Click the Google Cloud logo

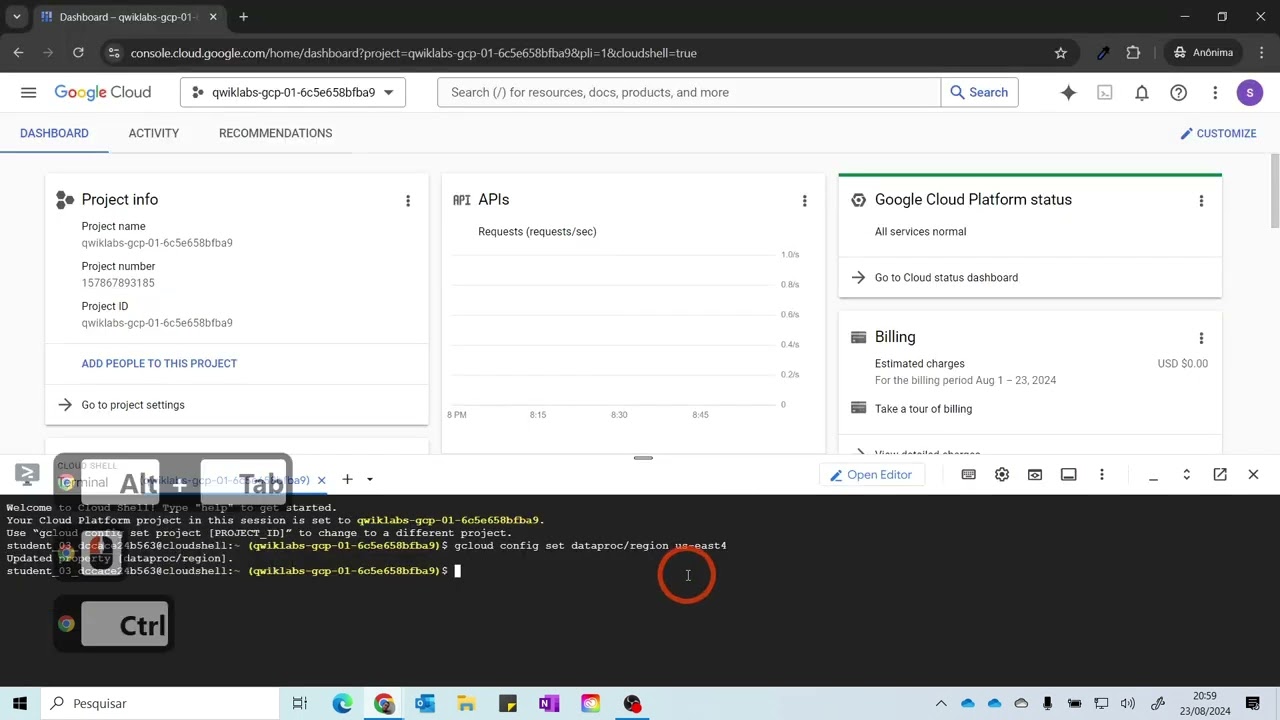coord(103,92)
